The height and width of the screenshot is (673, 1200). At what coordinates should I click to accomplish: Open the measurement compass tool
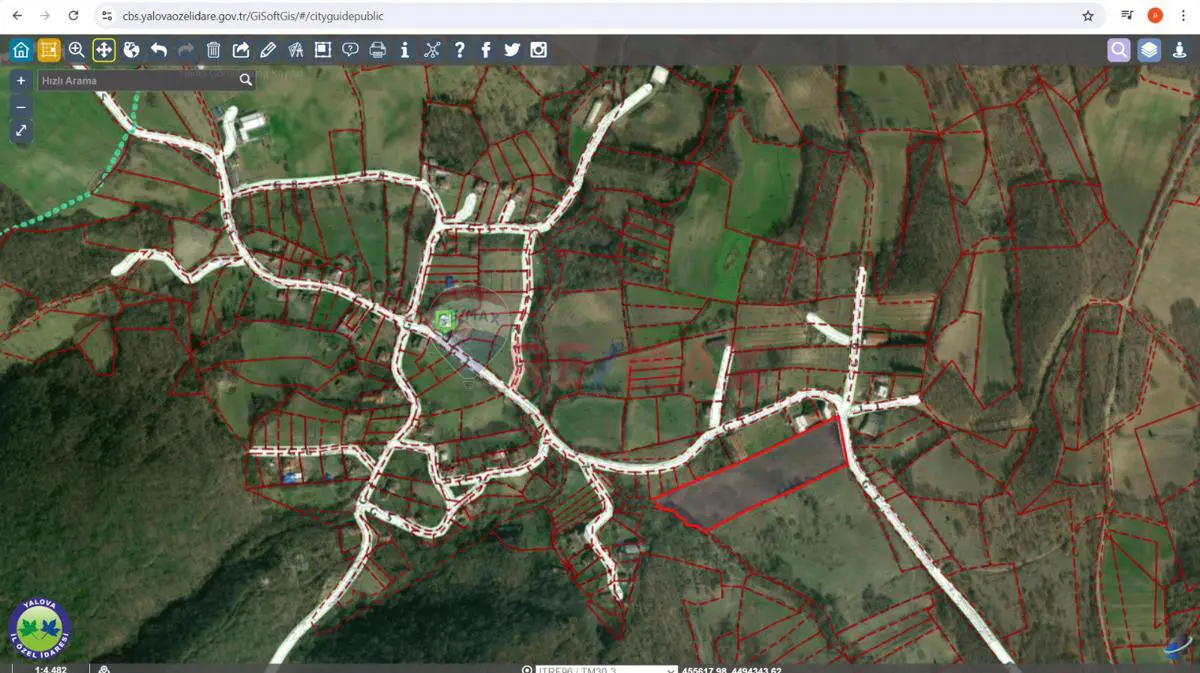tap(295, 50)
